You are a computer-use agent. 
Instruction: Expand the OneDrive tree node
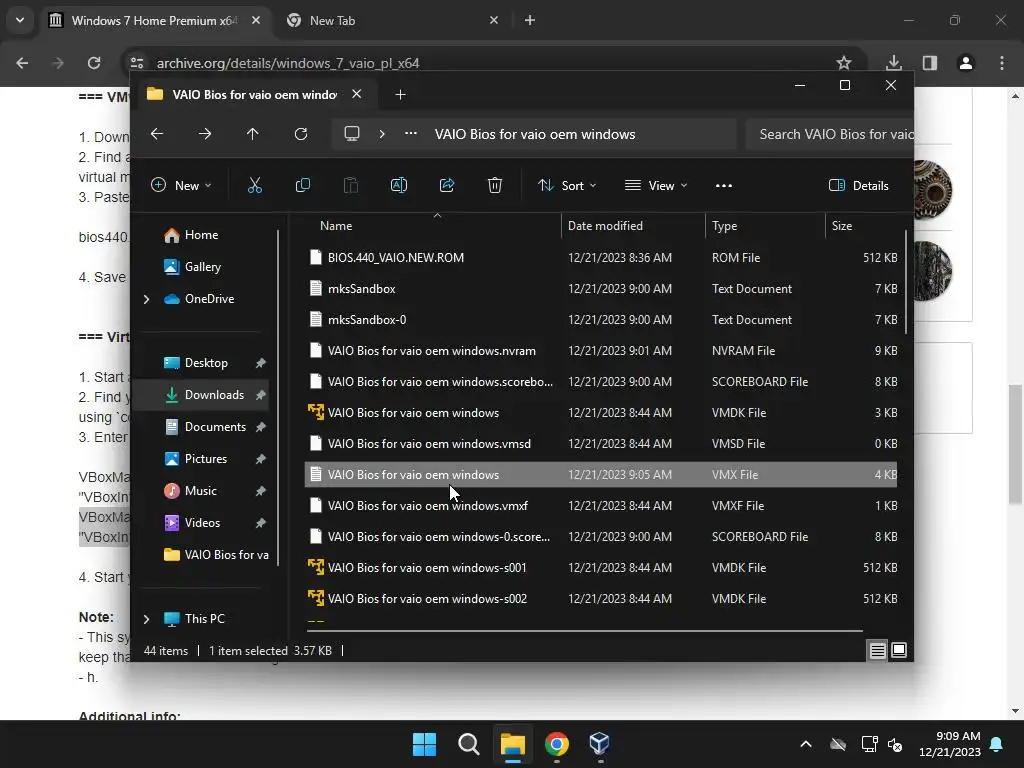click(x=146, y=299)
